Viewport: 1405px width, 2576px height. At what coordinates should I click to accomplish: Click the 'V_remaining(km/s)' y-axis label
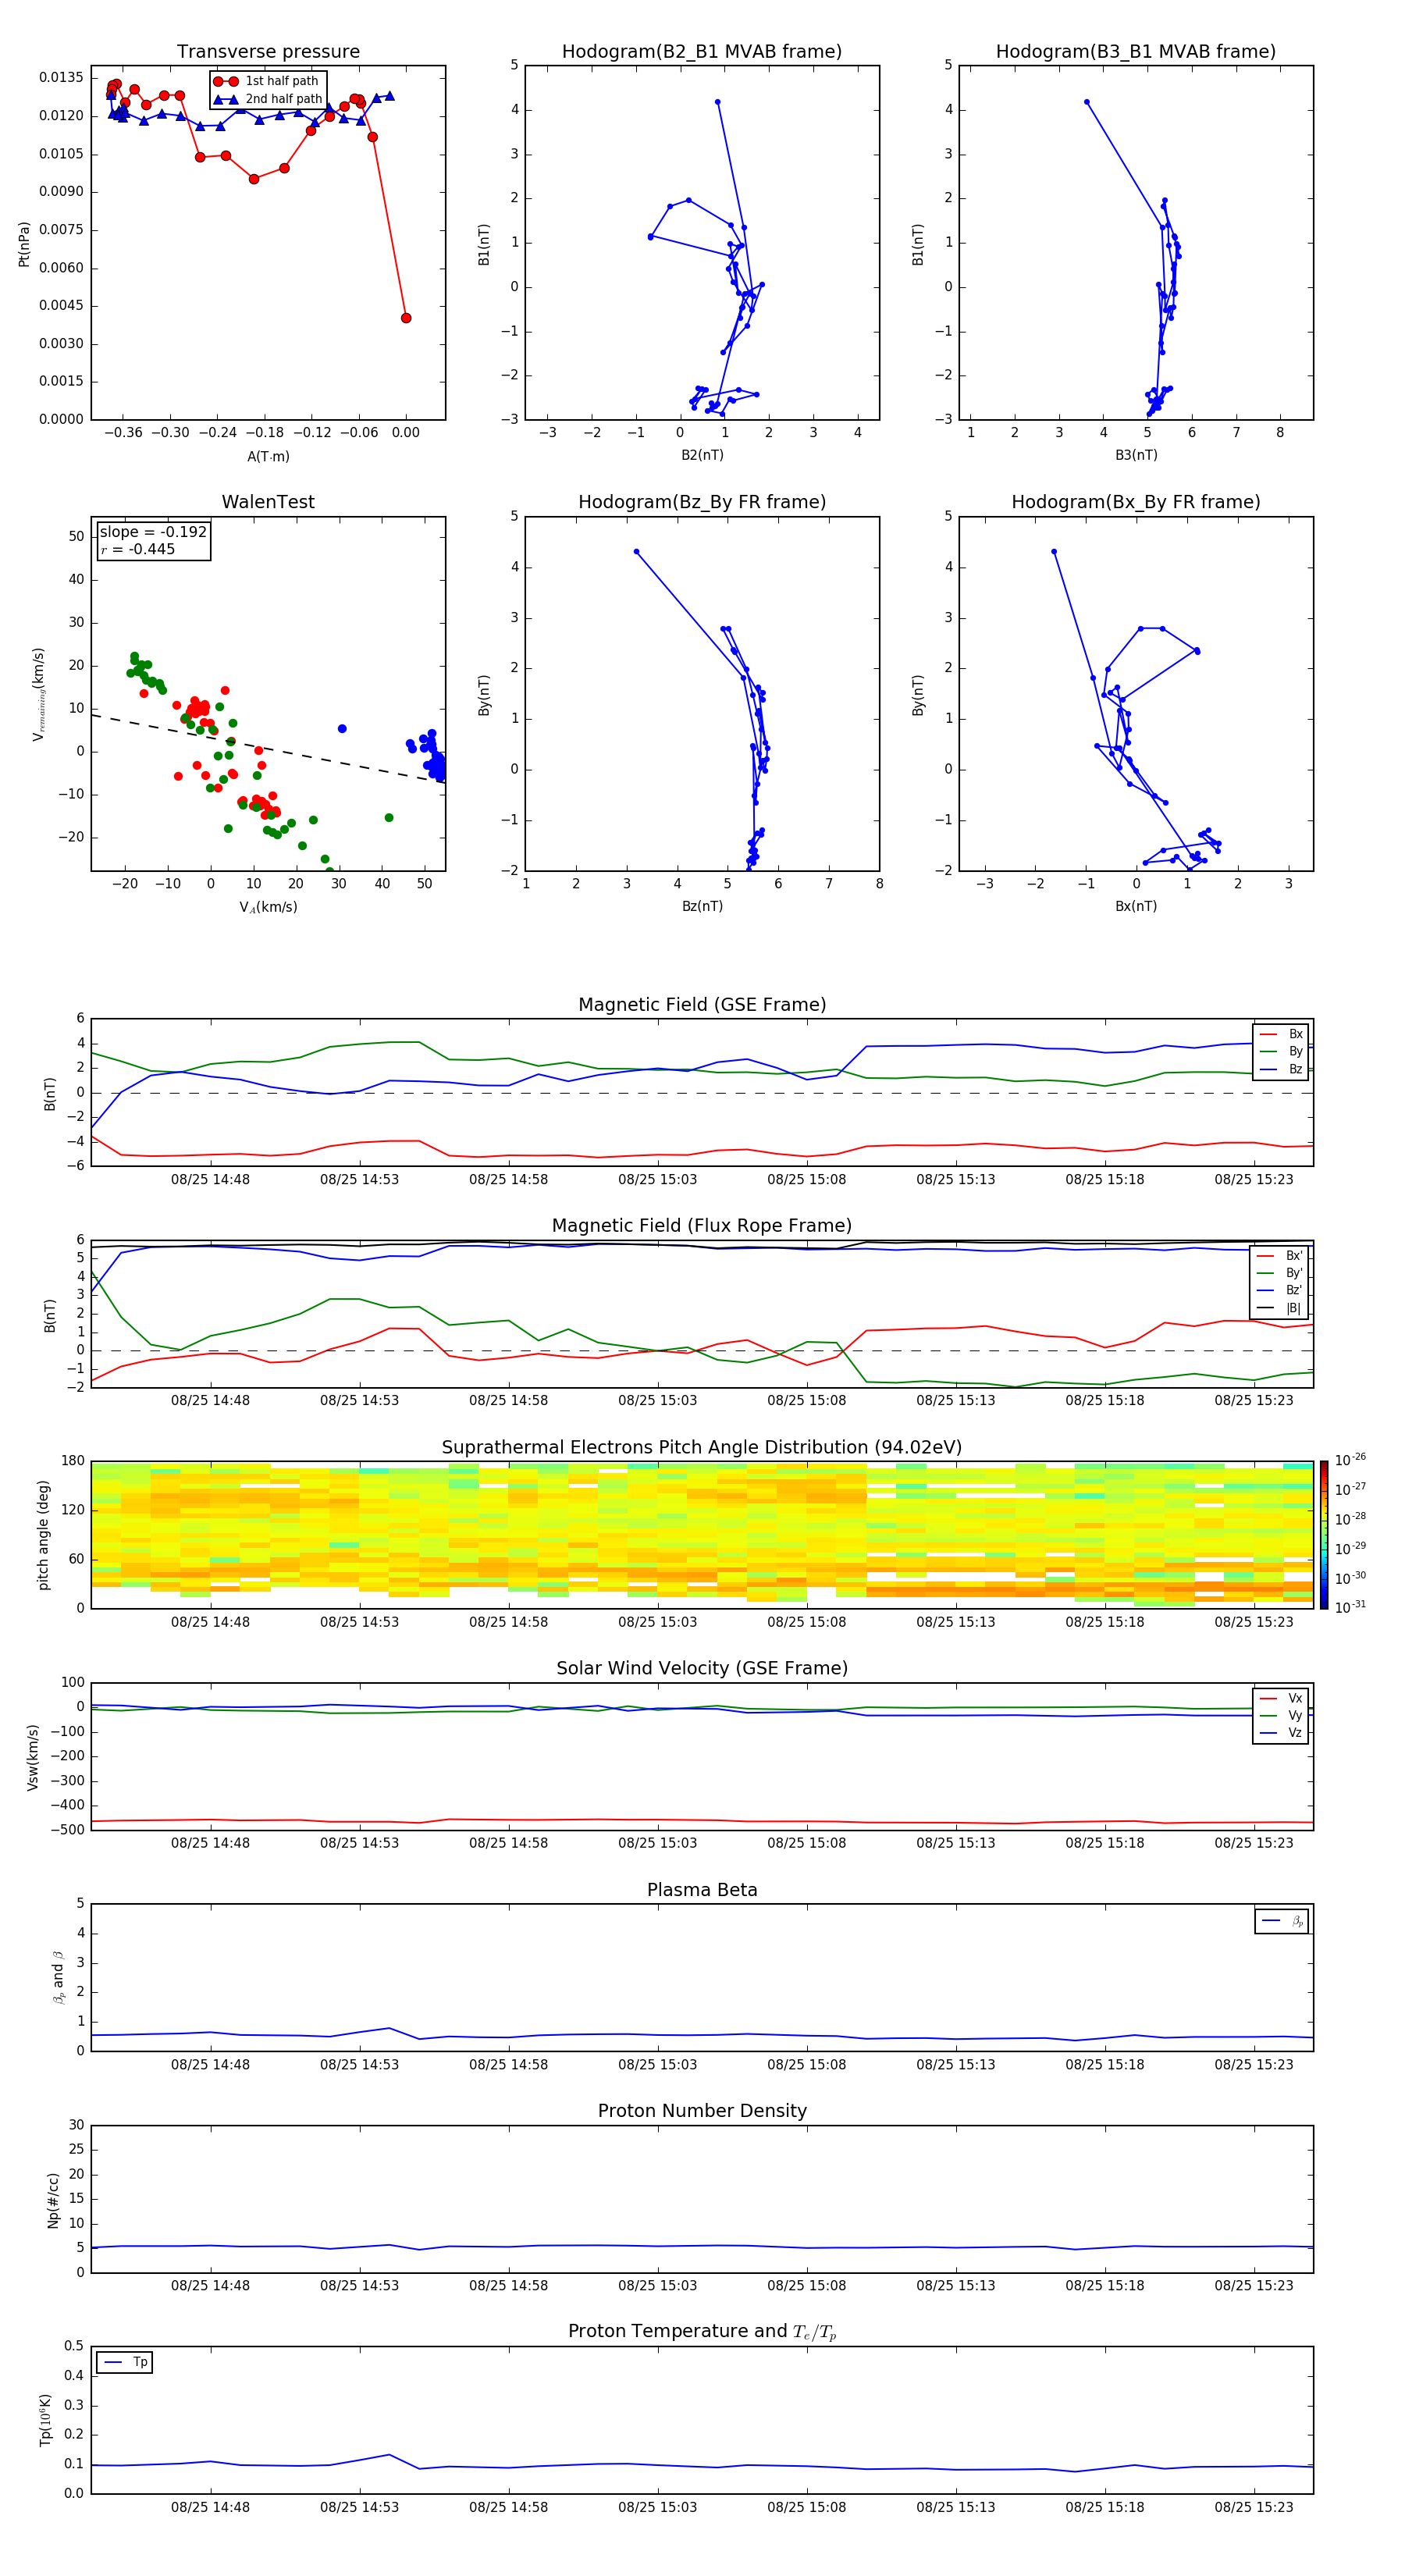click(x=38, y=694)
